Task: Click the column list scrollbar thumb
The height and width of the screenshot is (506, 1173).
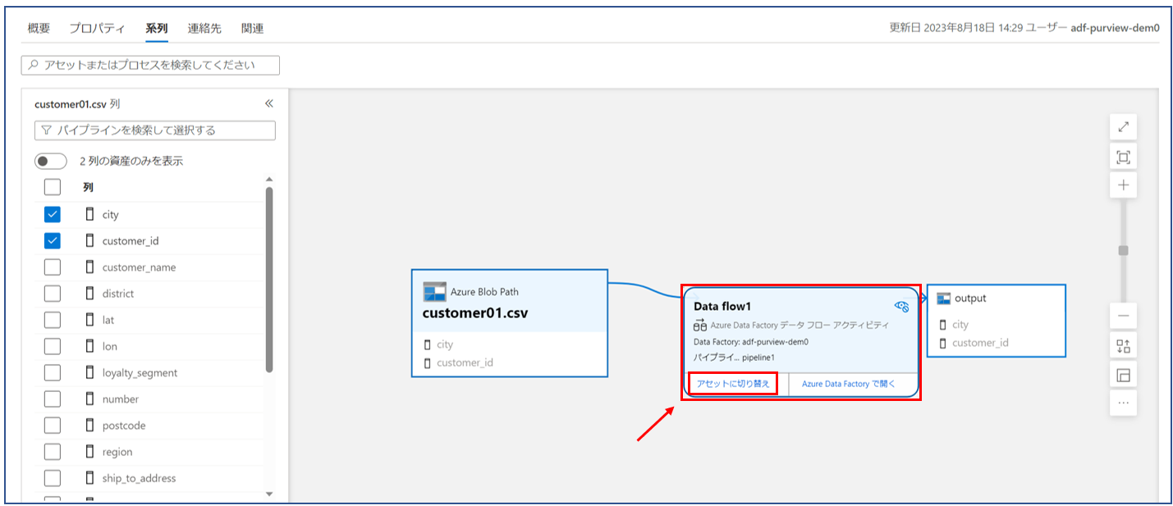Action: (269, 278)
